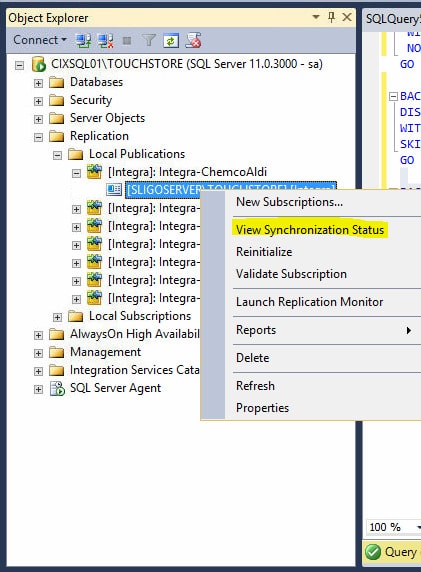Viewport: 421px width, 572px height.
Task: Select the Security tree item
Action: coord(91,100)
